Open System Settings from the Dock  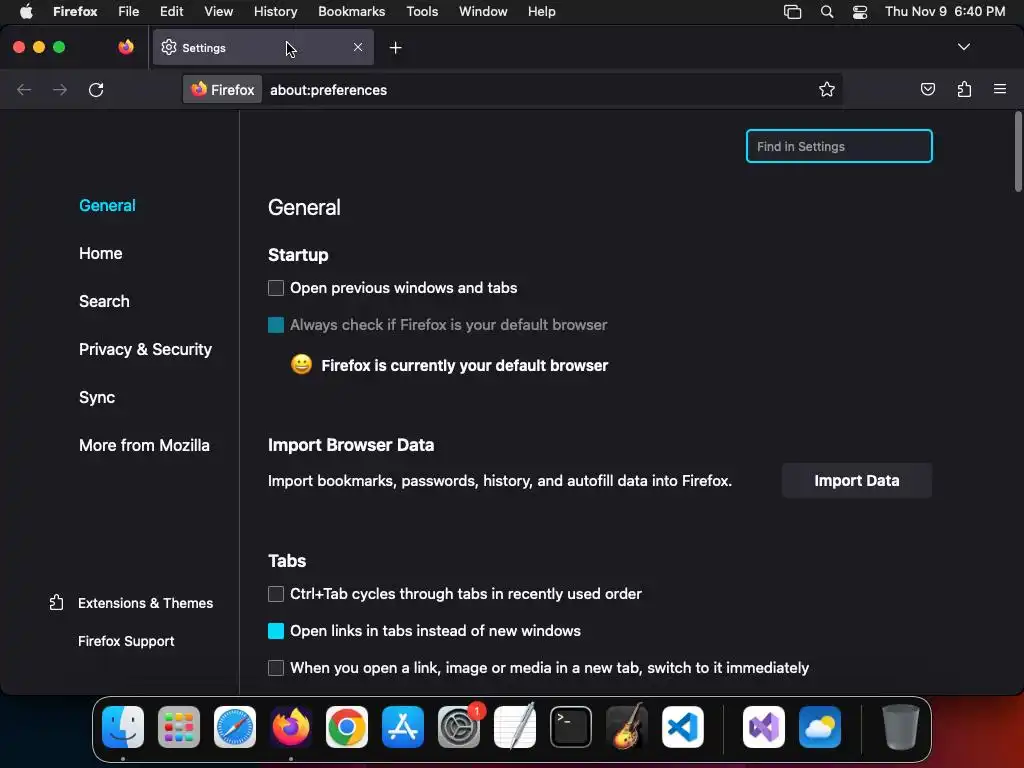(x=458, y=727)
